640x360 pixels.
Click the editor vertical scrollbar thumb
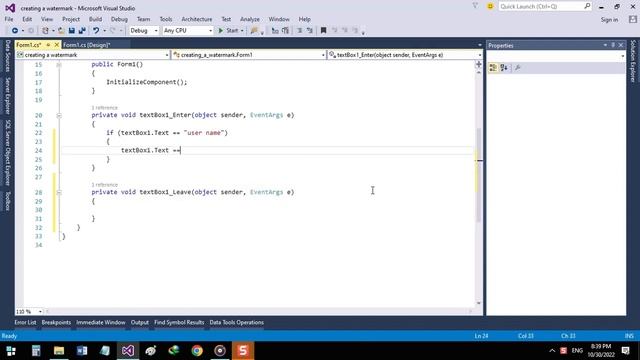point(480,175)
